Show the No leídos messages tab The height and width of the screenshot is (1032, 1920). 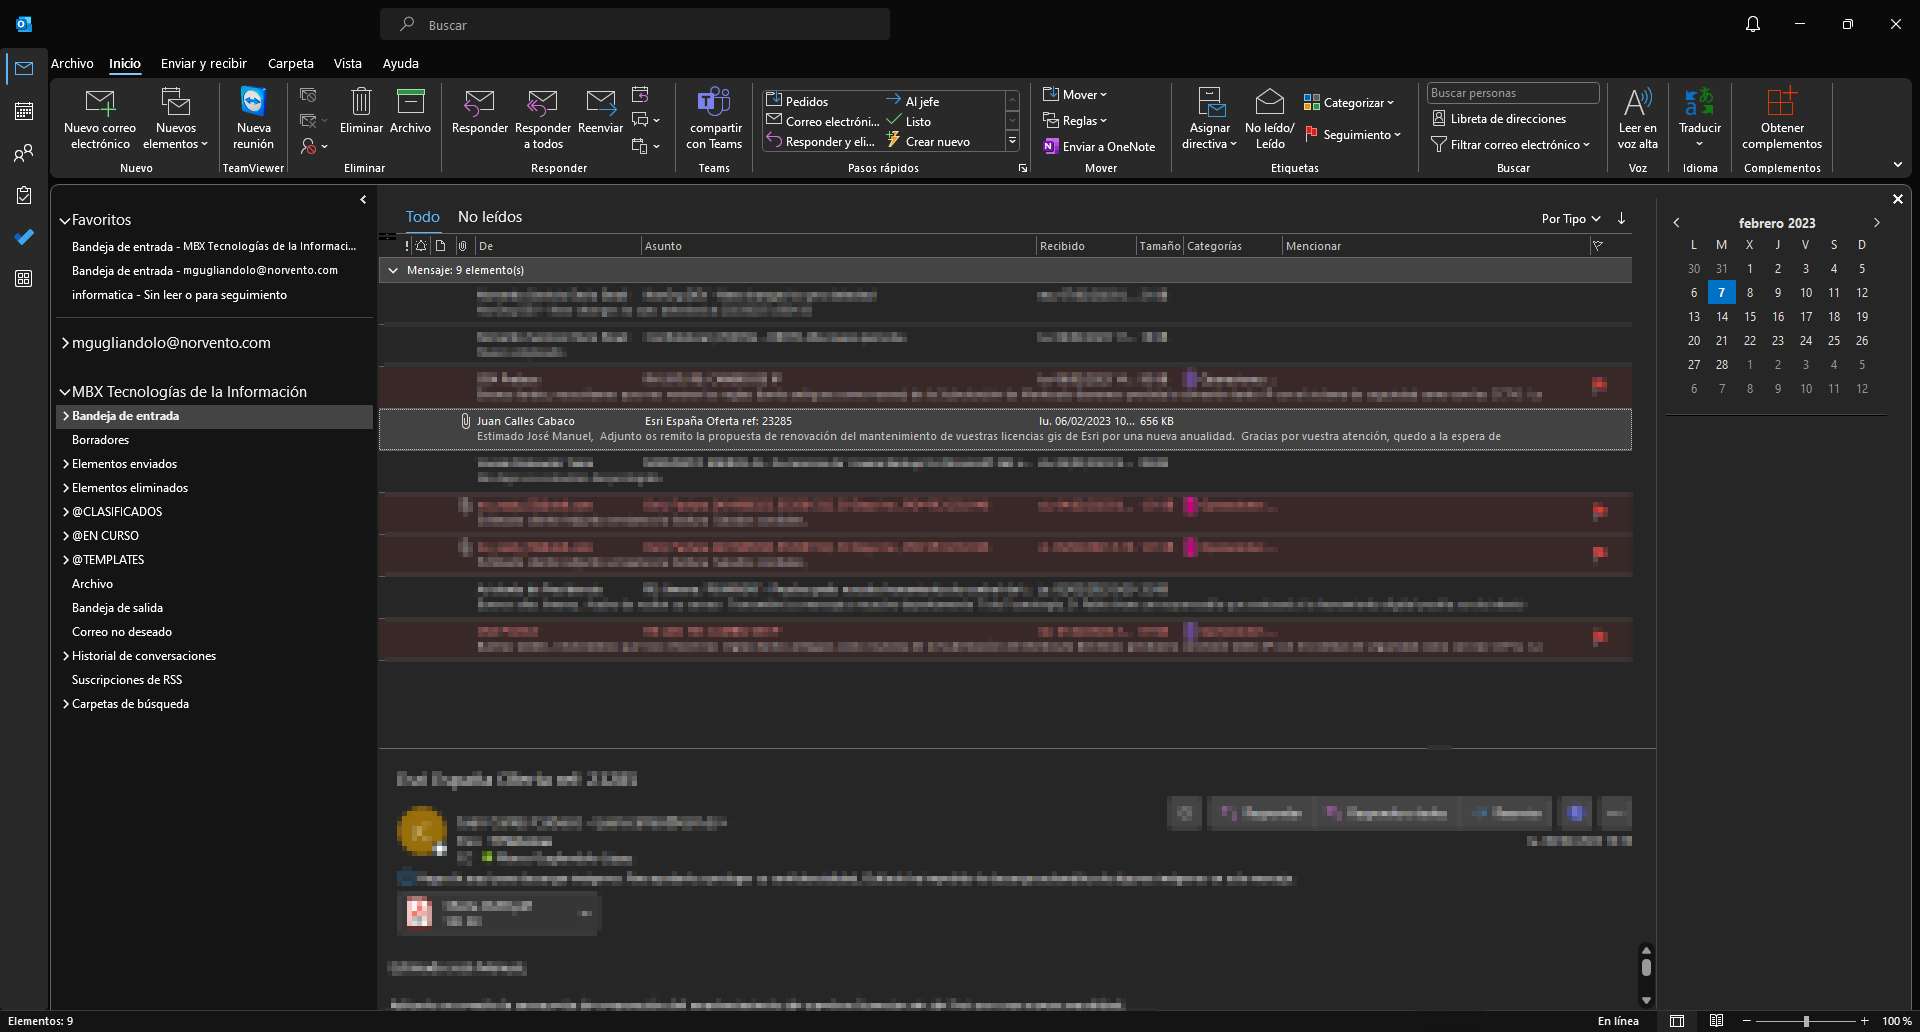[x=490, y=217]
